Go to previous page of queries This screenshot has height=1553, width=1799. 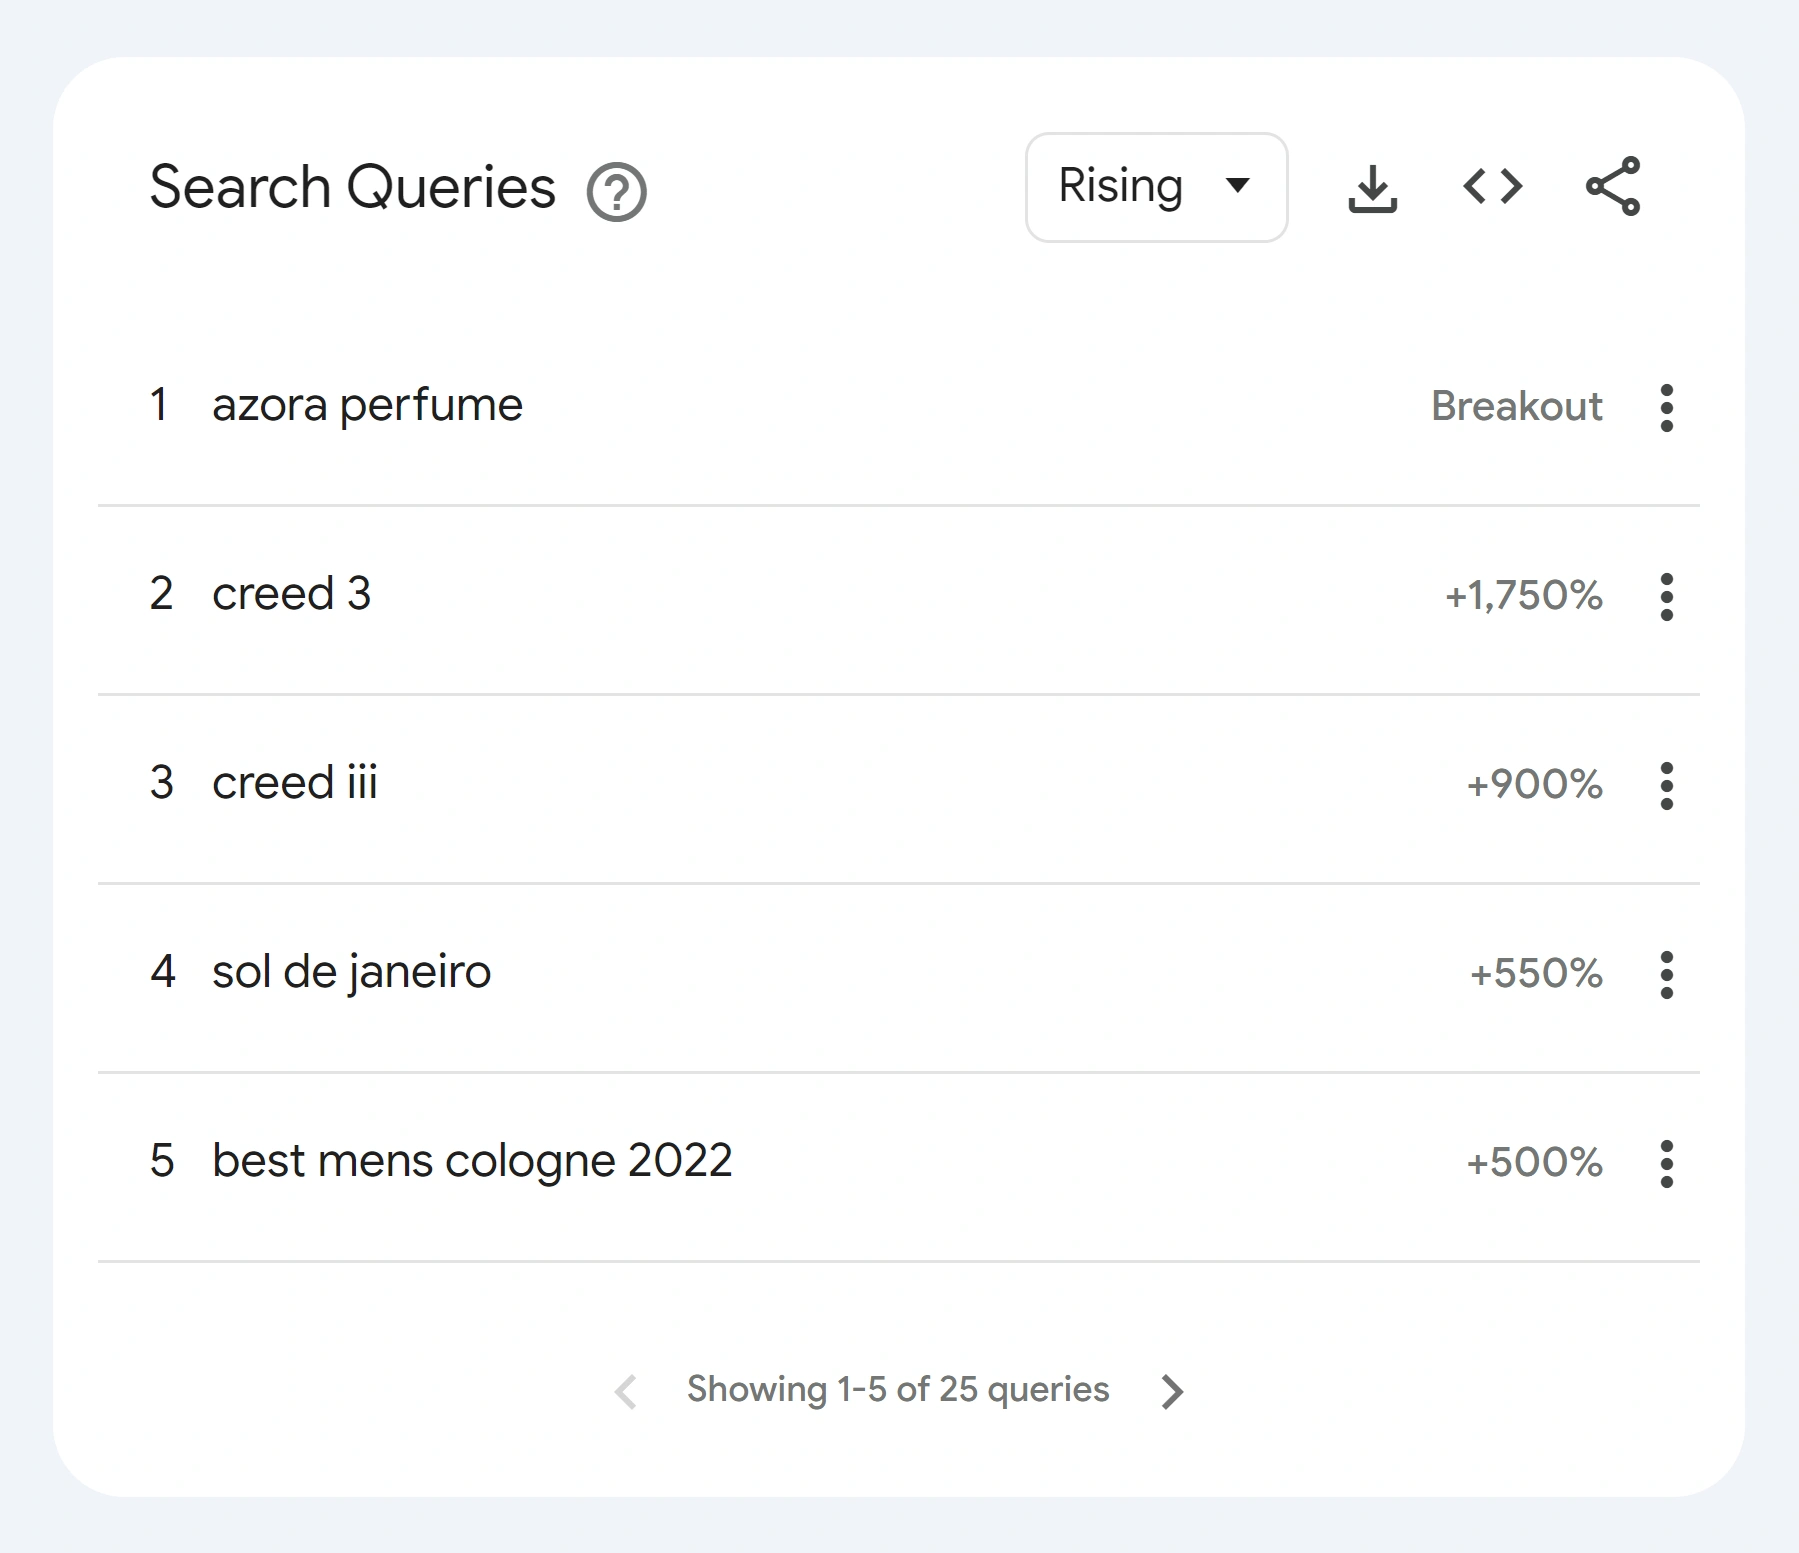coord(626,1391)
